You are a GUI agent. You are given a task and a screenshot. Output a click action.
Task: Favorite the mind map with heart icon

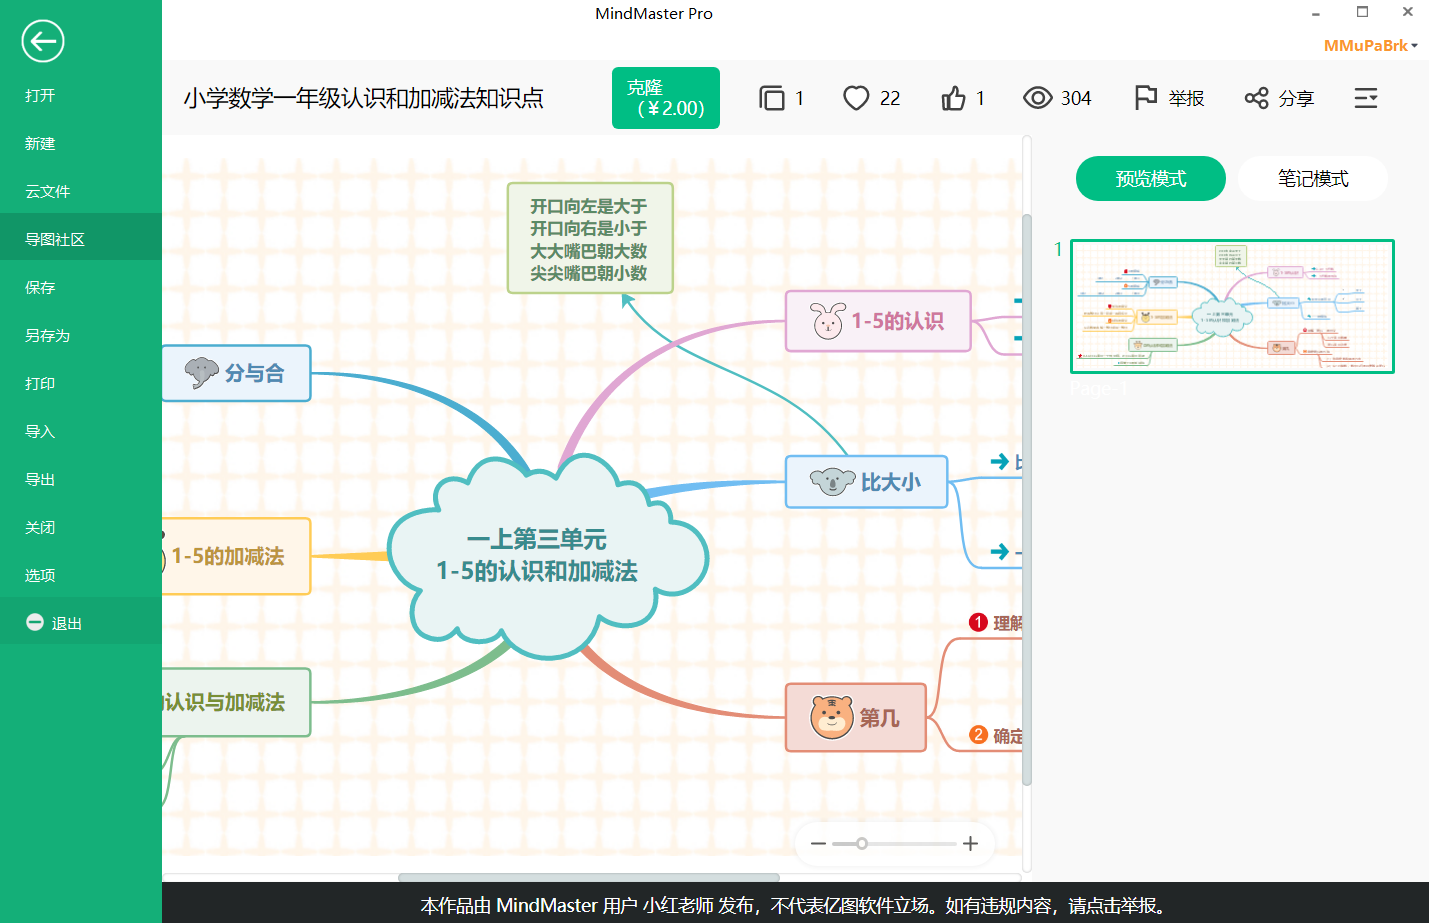coord(856,98)
